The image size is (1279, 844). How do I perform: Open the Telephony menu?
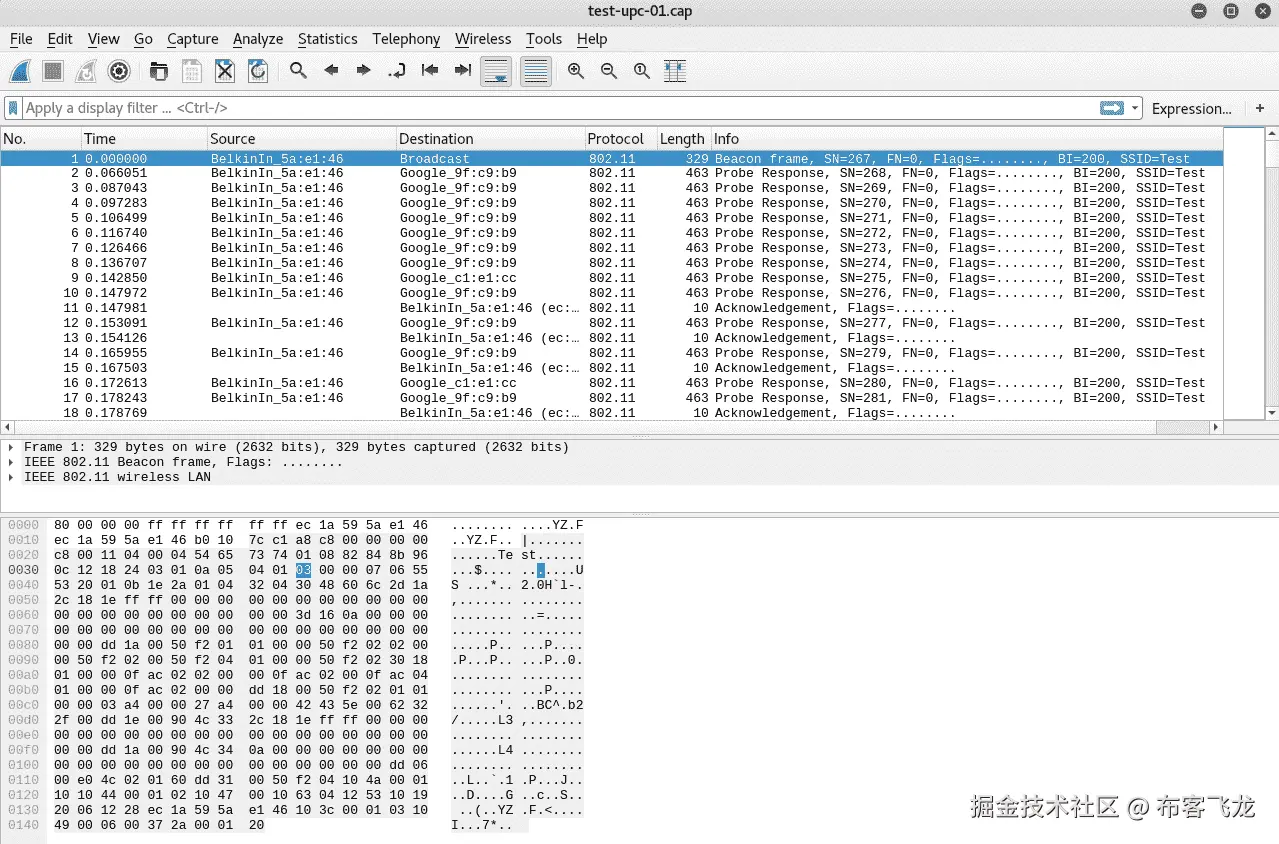406,38
